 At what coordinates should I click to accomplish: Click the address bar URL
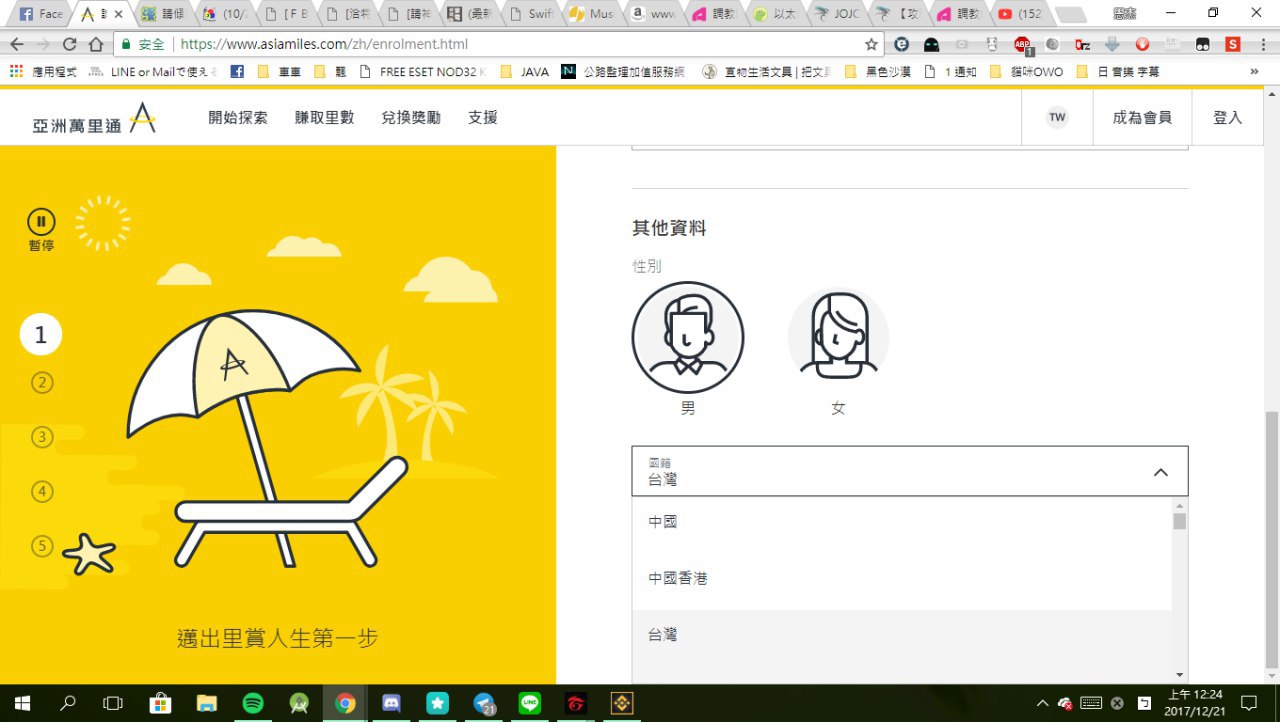[x=324, y=44]
